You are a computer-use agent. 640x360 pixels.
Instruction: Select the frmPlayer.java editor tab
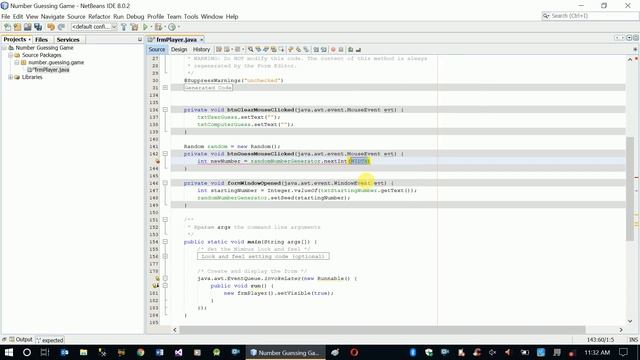click(176, 40)
